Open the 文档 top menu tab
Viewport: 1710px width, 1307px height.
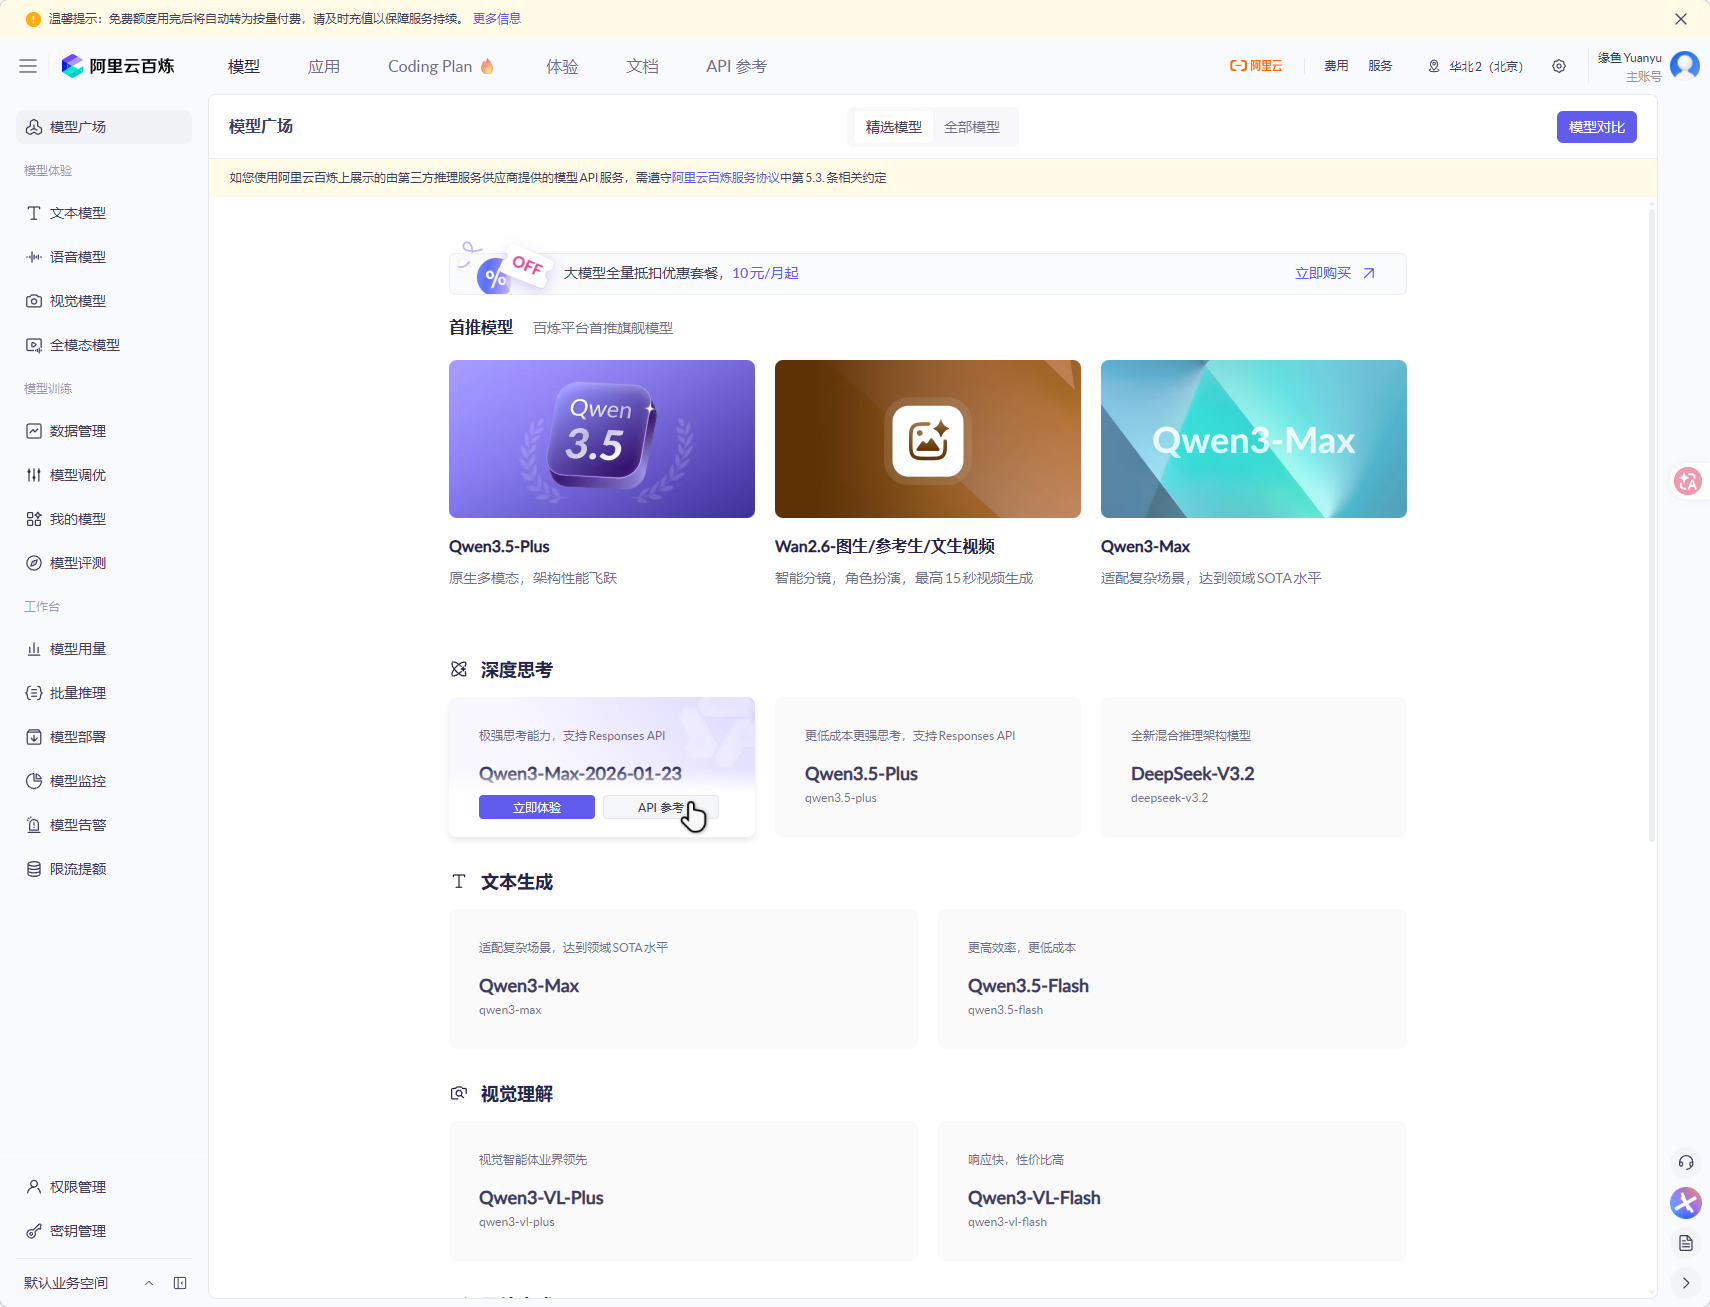click(x=642, y=66)
